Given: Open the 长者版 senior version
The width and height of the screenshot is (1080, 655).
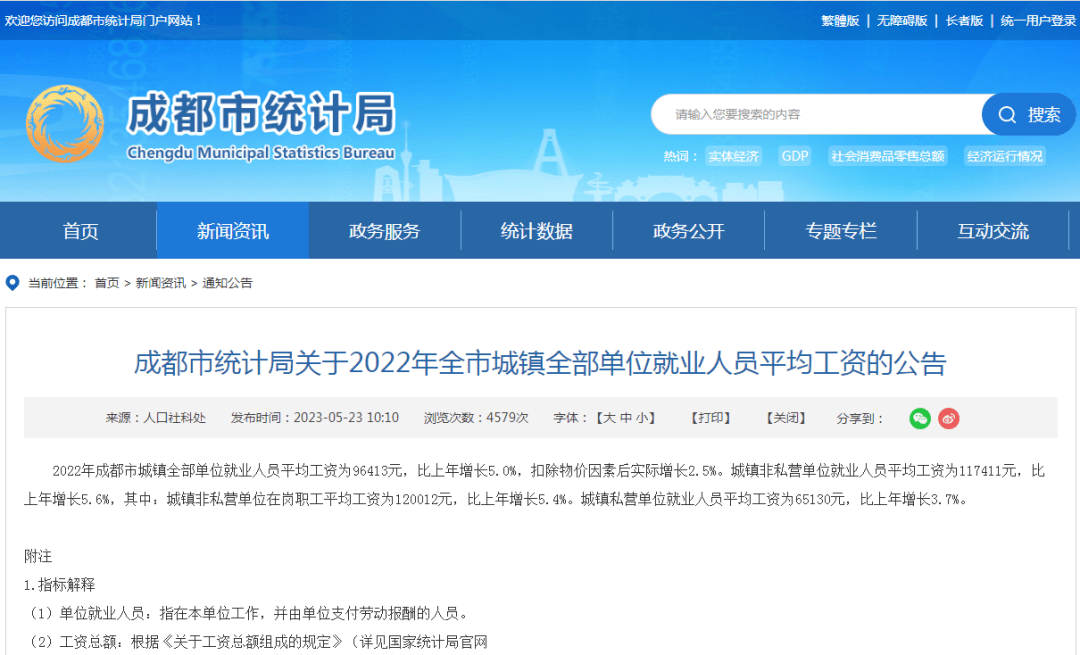Looking at the screenshot, I should tap(964, 21).
